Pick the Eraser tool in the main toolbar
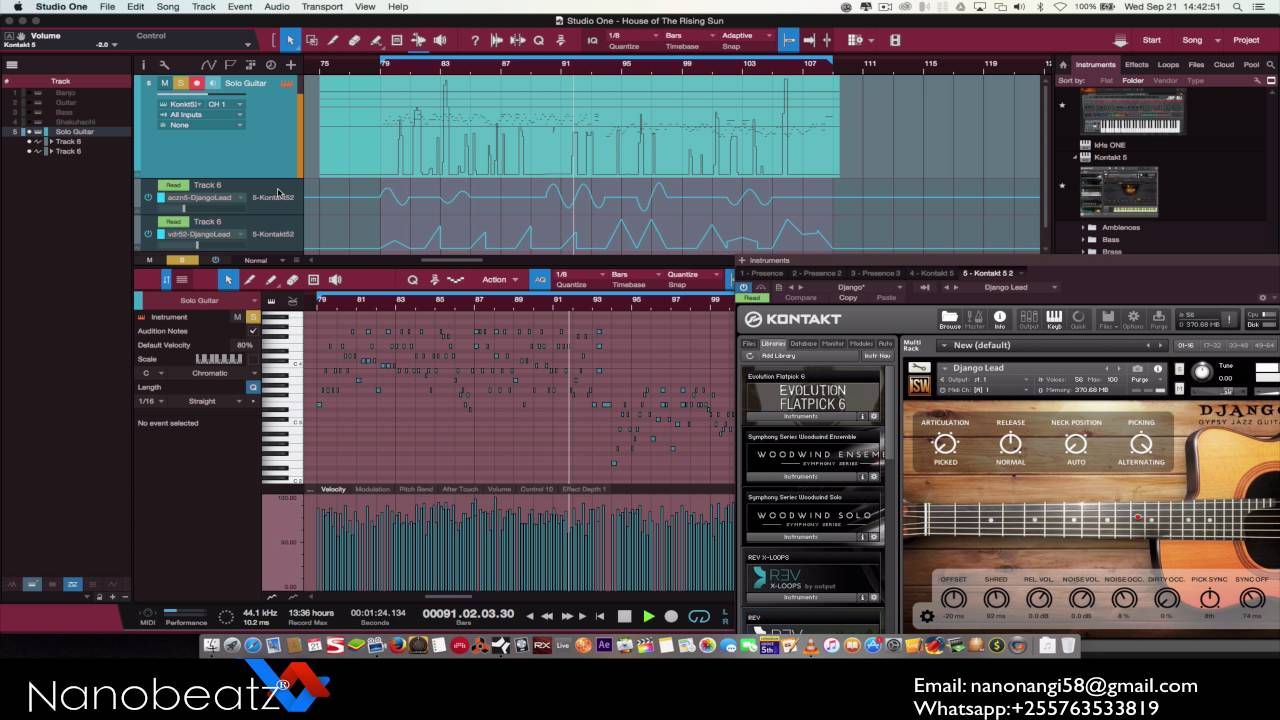The height and width of the screenshot is (720, 1280). click(x=354, y=40)
